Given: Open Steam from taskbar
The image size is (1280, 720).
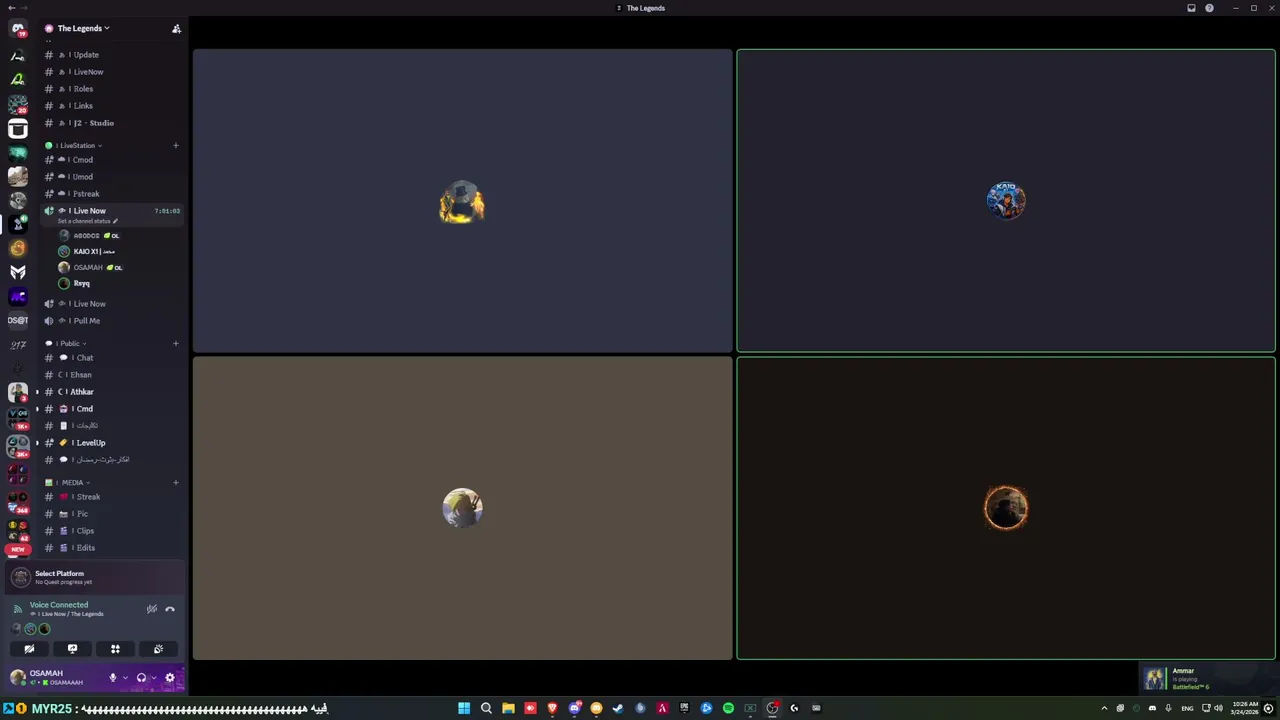Looking at the screenshot, I should (x=618, y=708).
